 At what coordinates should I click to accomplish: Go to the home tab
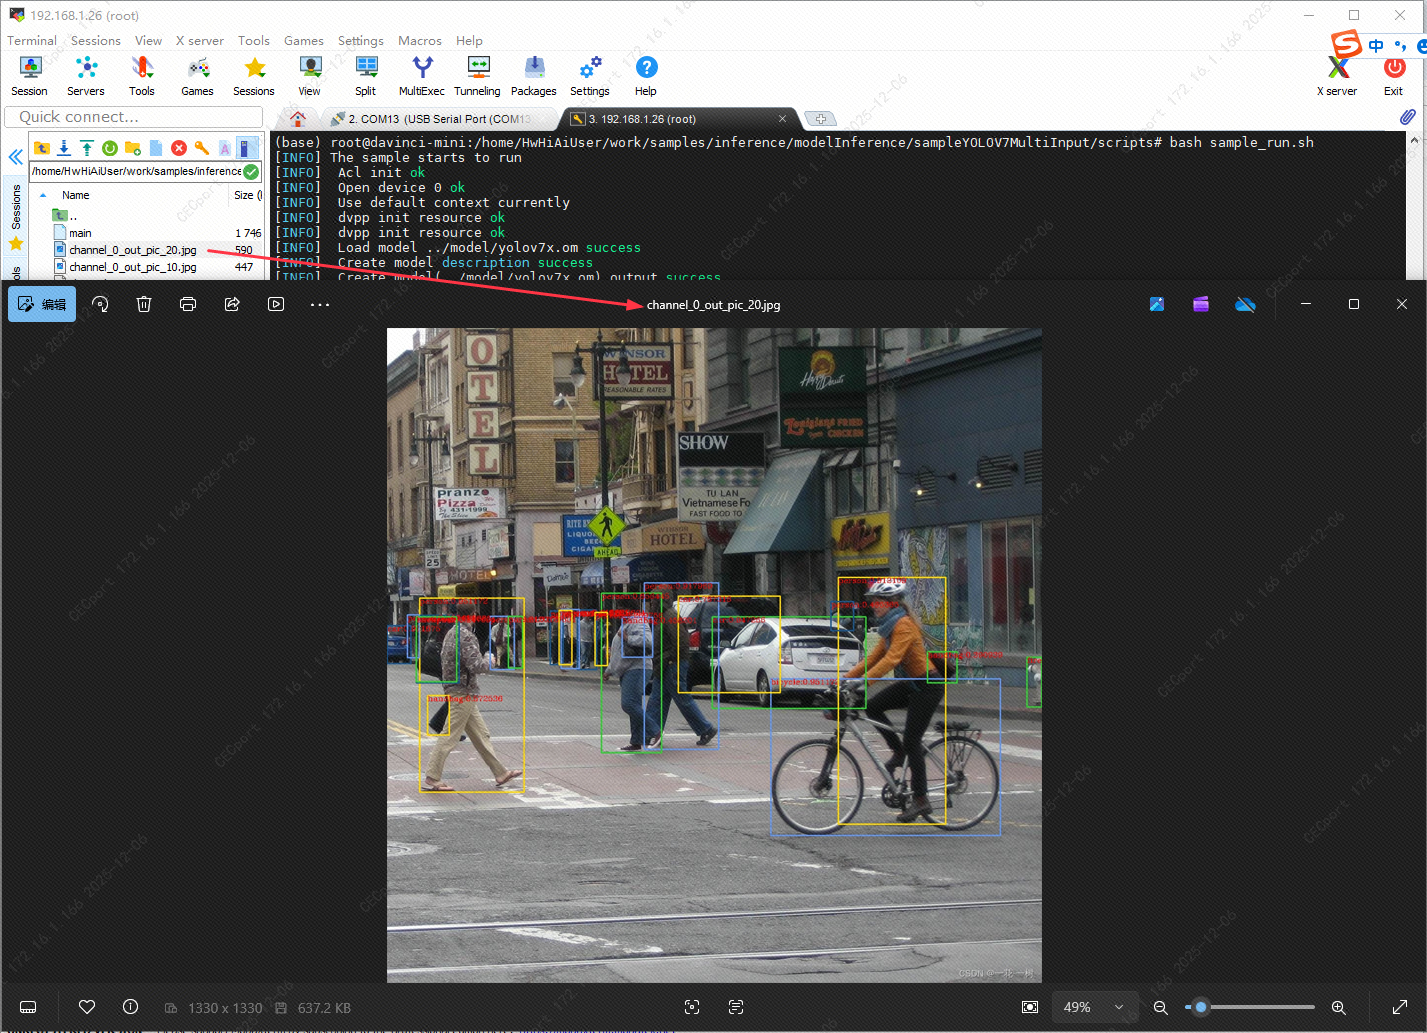(x=297, y=119)
